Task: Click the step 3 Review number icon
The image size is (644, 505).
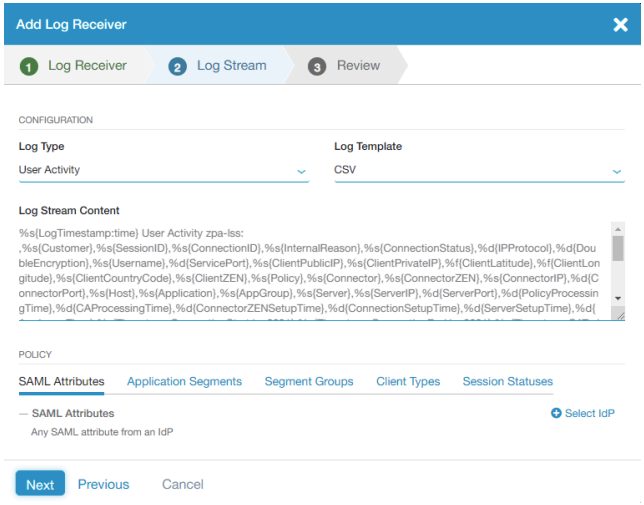Action: [317, 67]
